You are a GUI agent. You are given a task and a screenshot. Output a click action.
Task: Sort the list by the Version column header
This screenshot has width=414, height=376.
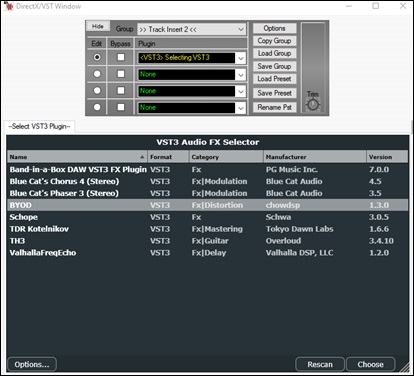coord(387,157)
